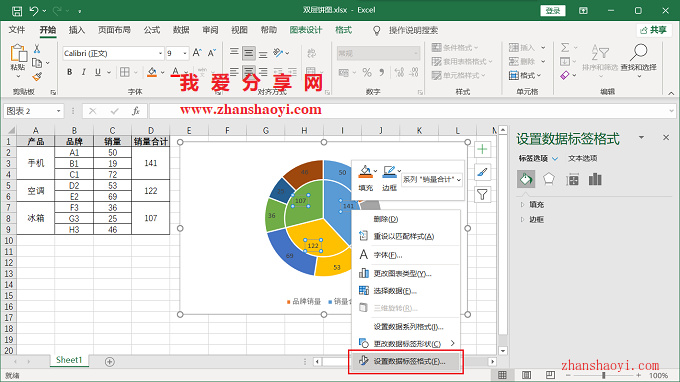Select the 122 data label on chart

click(313, 246)
